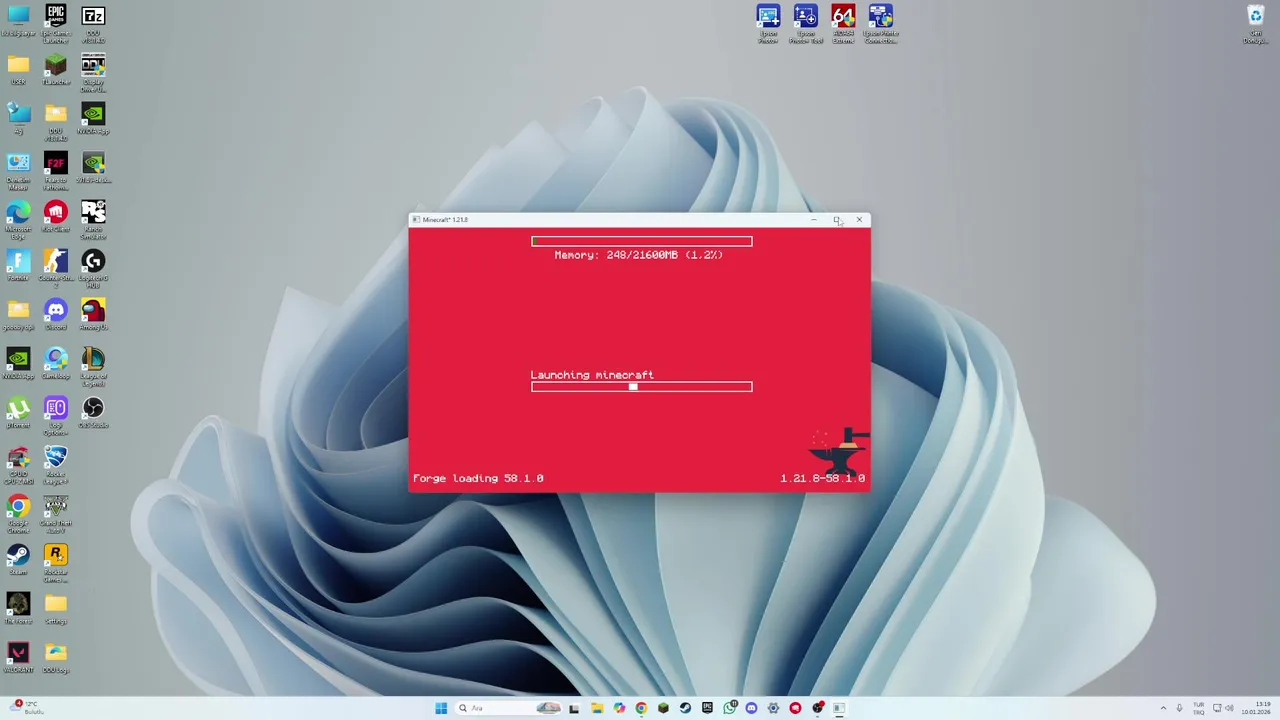Select the Ranch Simulator desktop shortcut
Screen dimensions: 1280x720
93,219
